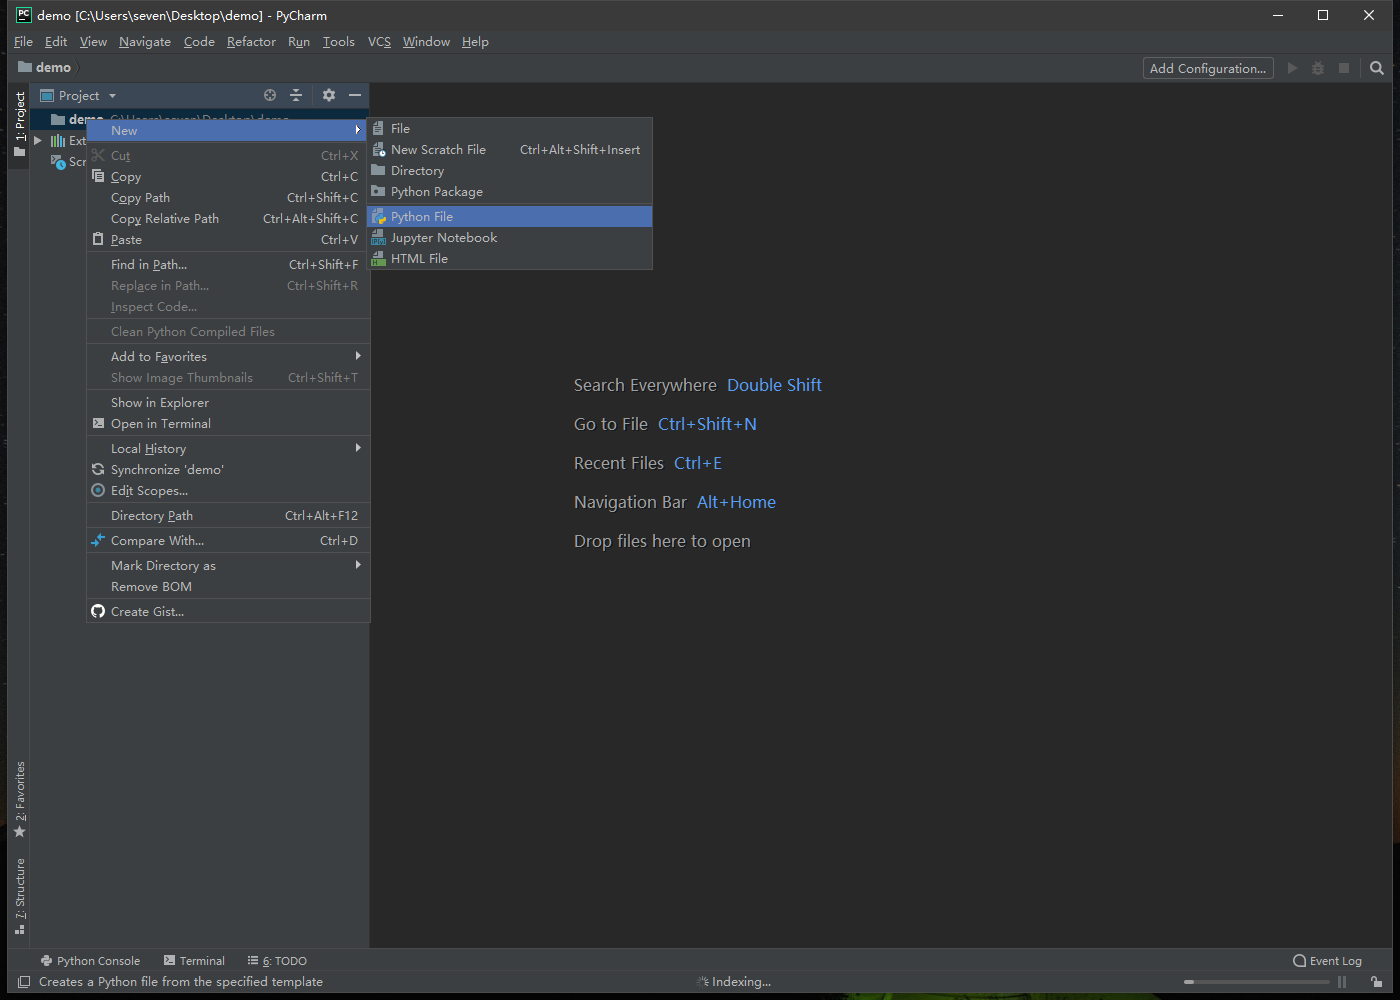Pause indexing with the pause icon
This screenshot has width=1400, height=1000.
pos(1342,982)
